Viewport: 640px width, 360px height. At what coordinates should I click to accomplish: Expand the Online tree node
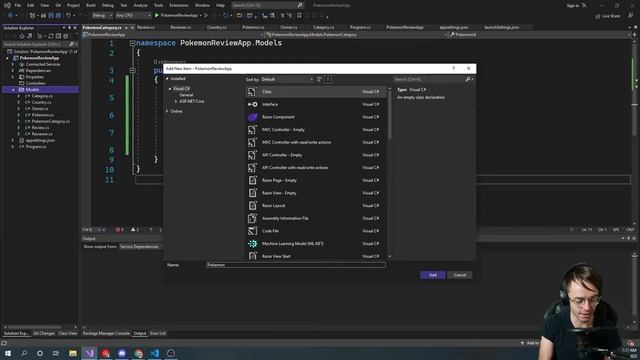coord(167,111)
